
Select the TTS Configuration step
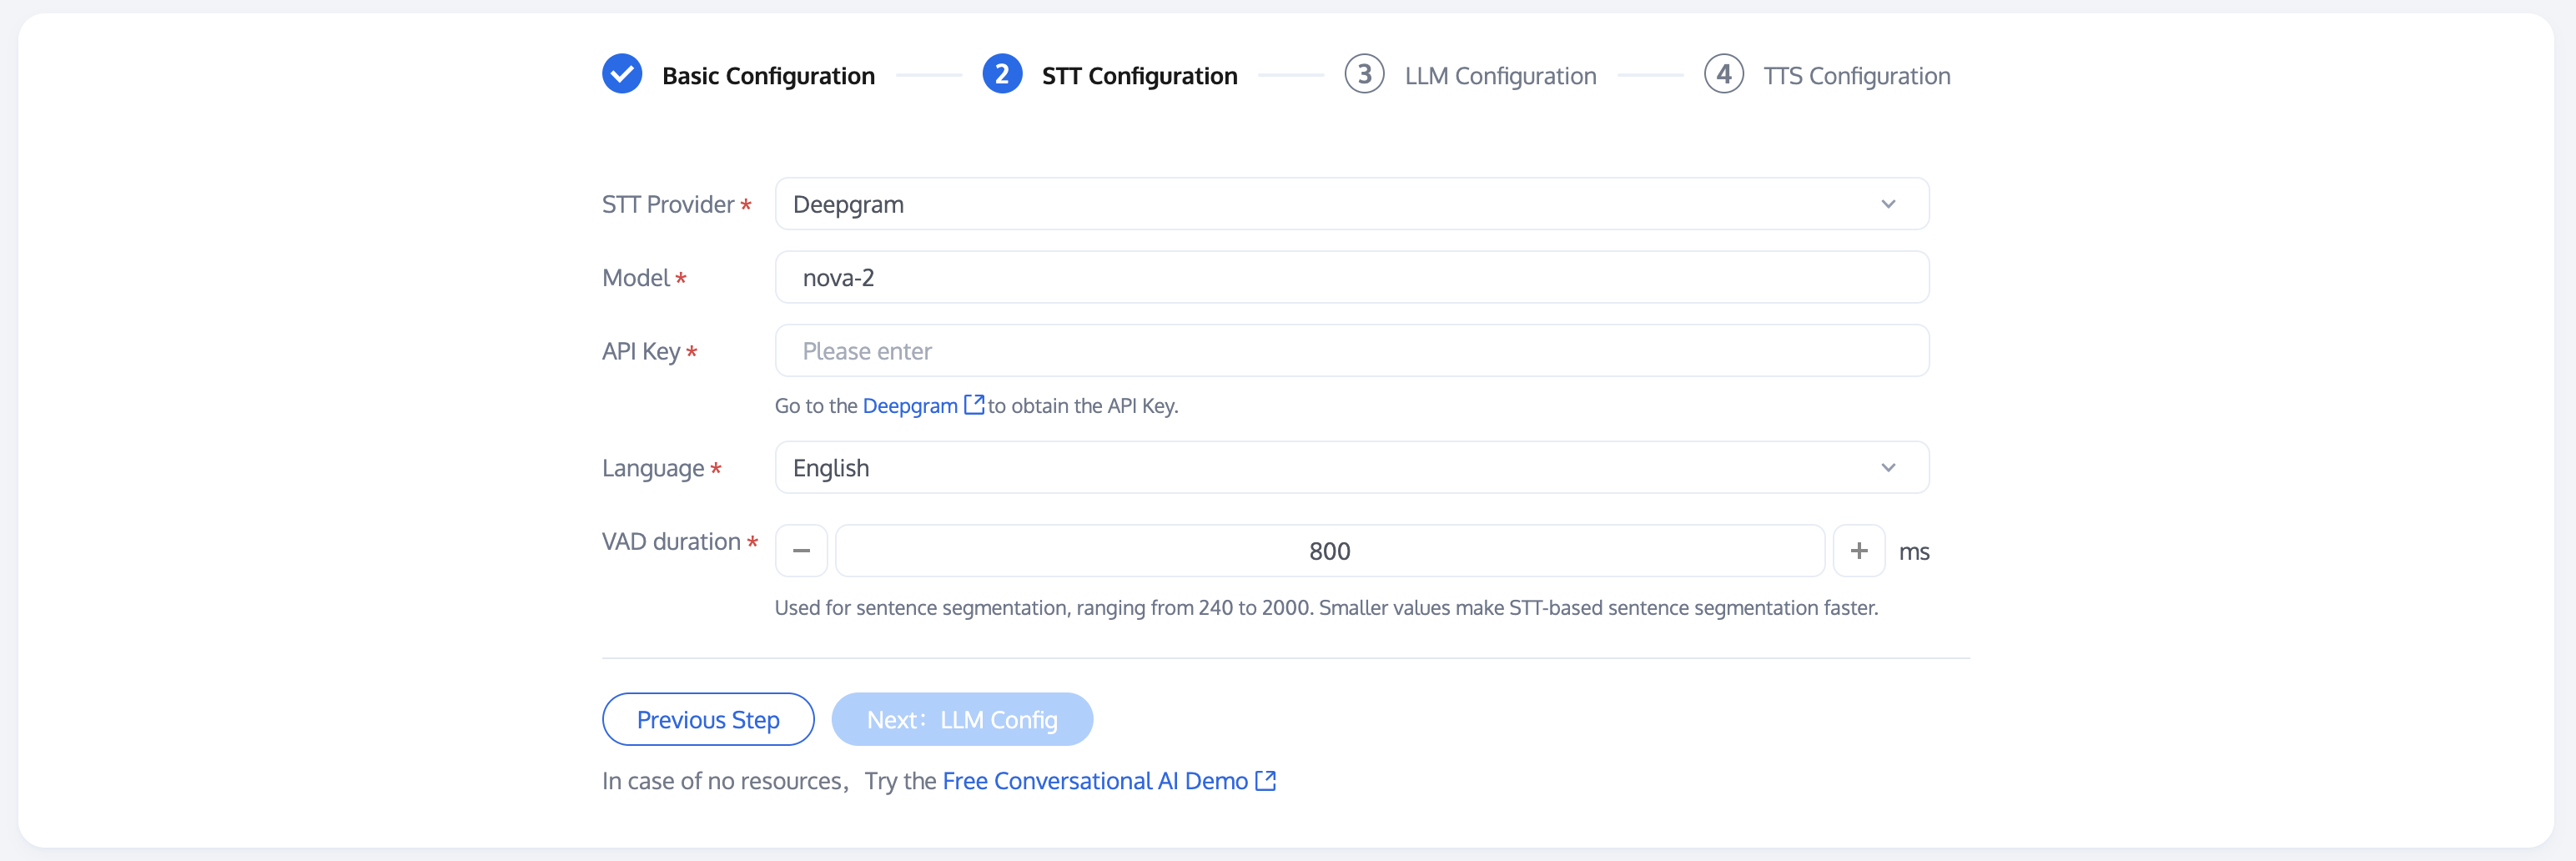pos(1856,76)
